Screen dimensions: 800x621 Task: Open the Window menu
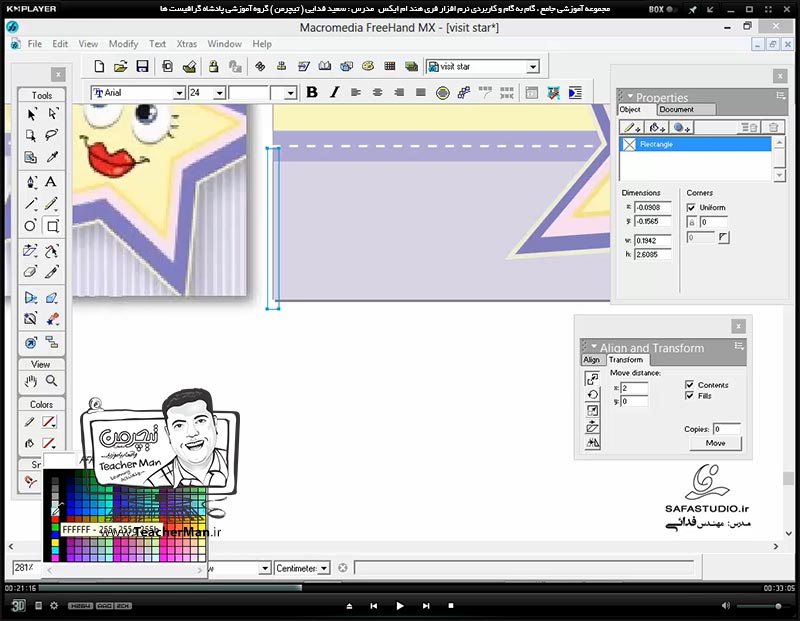point(224,44)
